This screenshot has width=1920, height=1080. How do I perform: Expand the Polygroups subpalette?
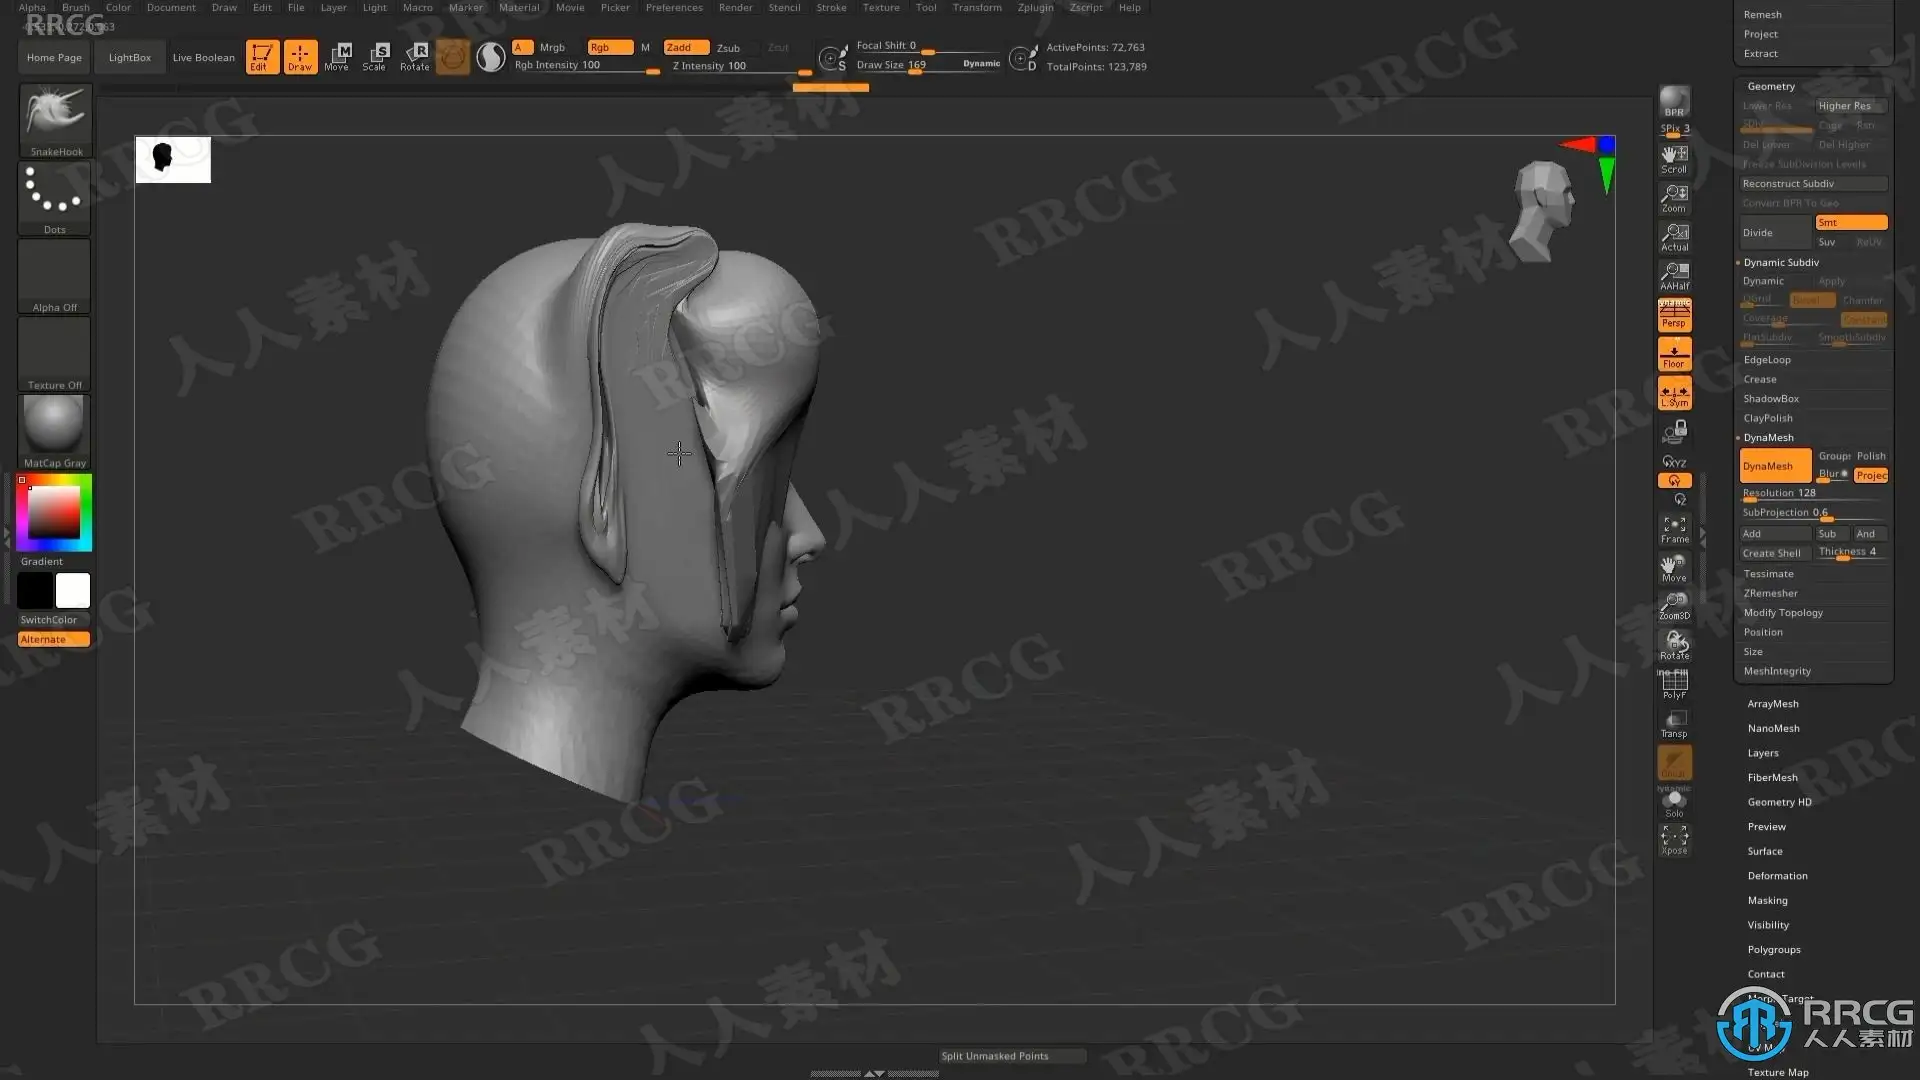[1773, 950]
